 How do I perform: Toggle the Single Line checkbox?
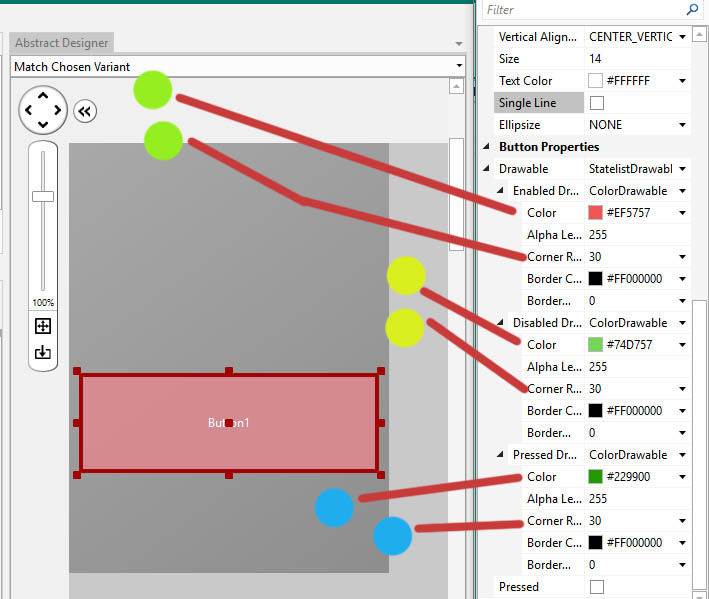[597, 103]
